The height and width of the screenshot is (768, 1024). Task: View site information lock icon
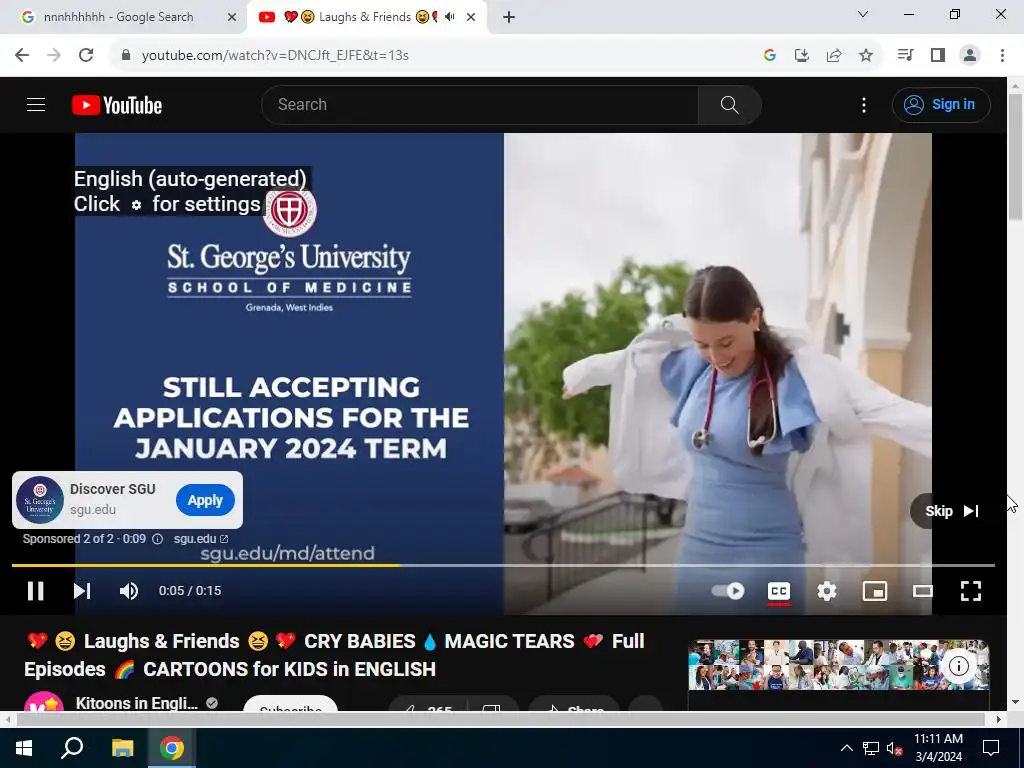click(126, 55)
